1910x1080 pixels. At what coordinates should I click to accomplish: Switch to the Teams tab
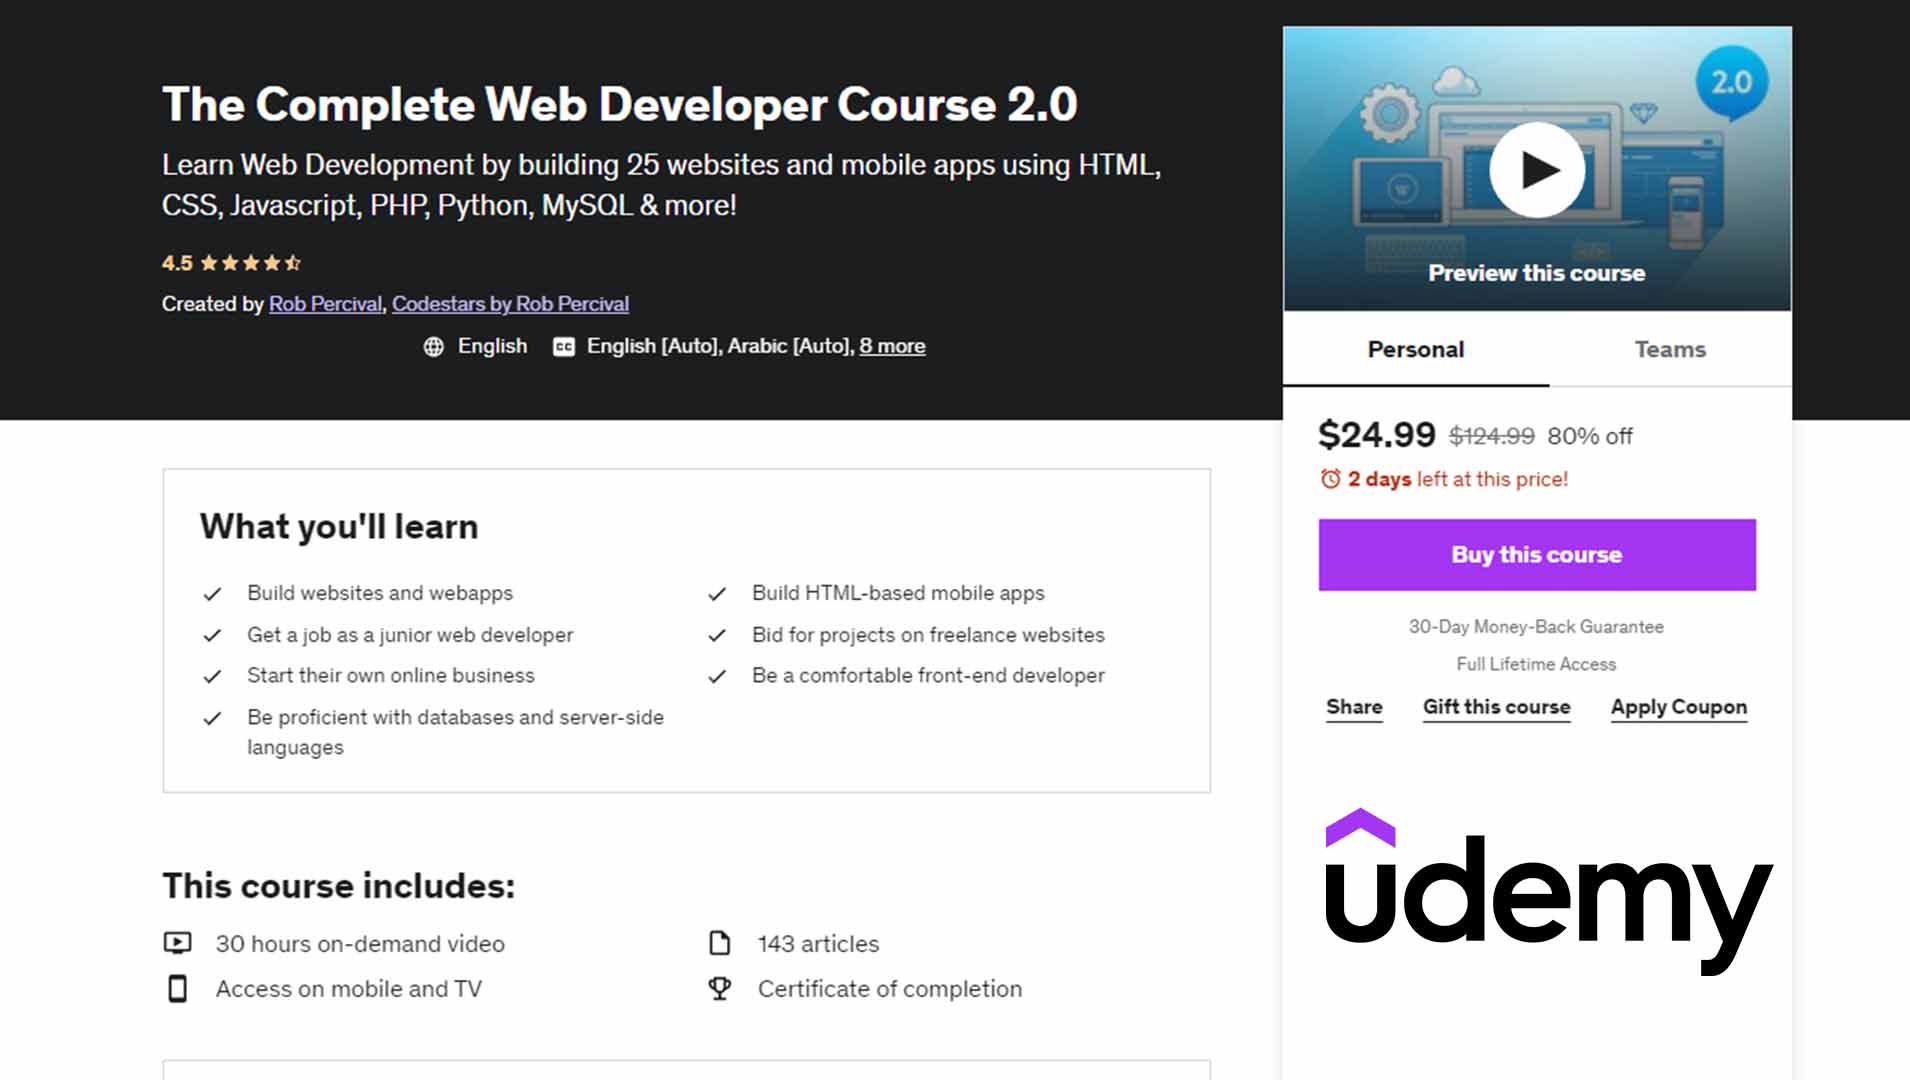(1669, 349)
